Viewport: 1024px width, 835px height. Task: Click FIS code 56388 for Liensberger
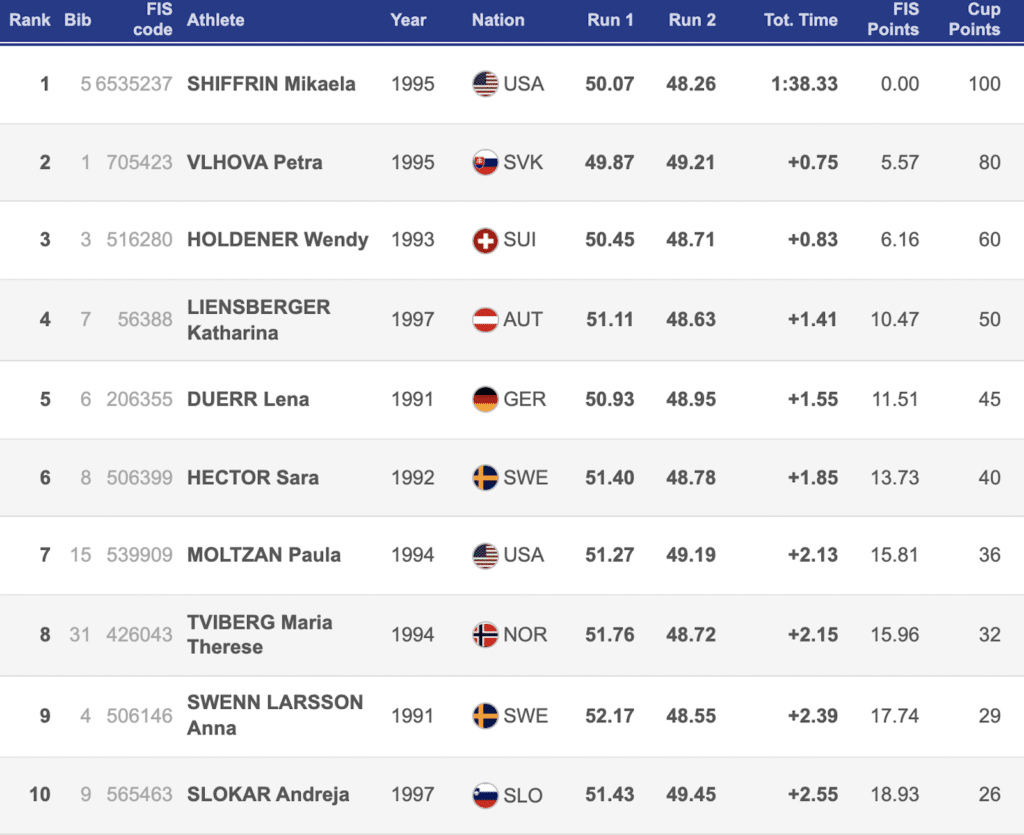[144, 320]
